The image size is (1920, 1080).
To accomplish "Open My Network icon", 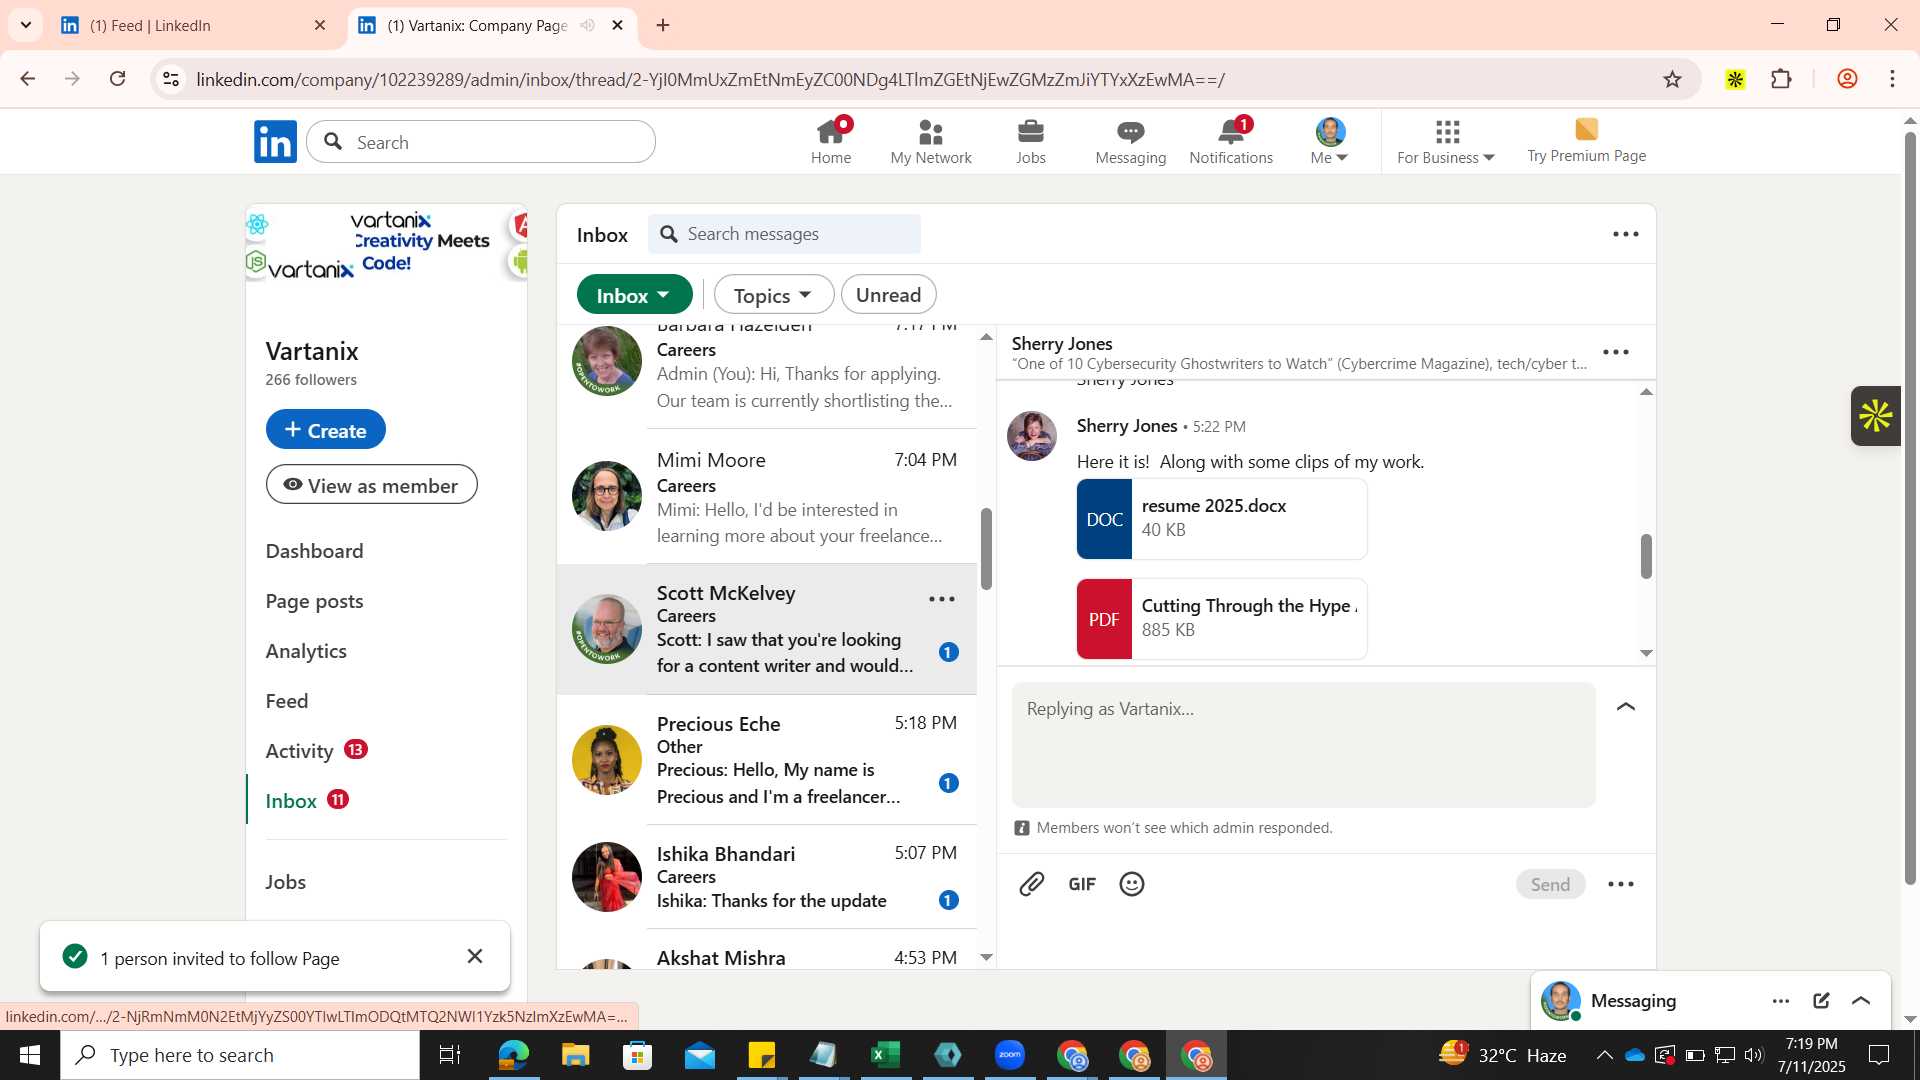I will point(931,141).
